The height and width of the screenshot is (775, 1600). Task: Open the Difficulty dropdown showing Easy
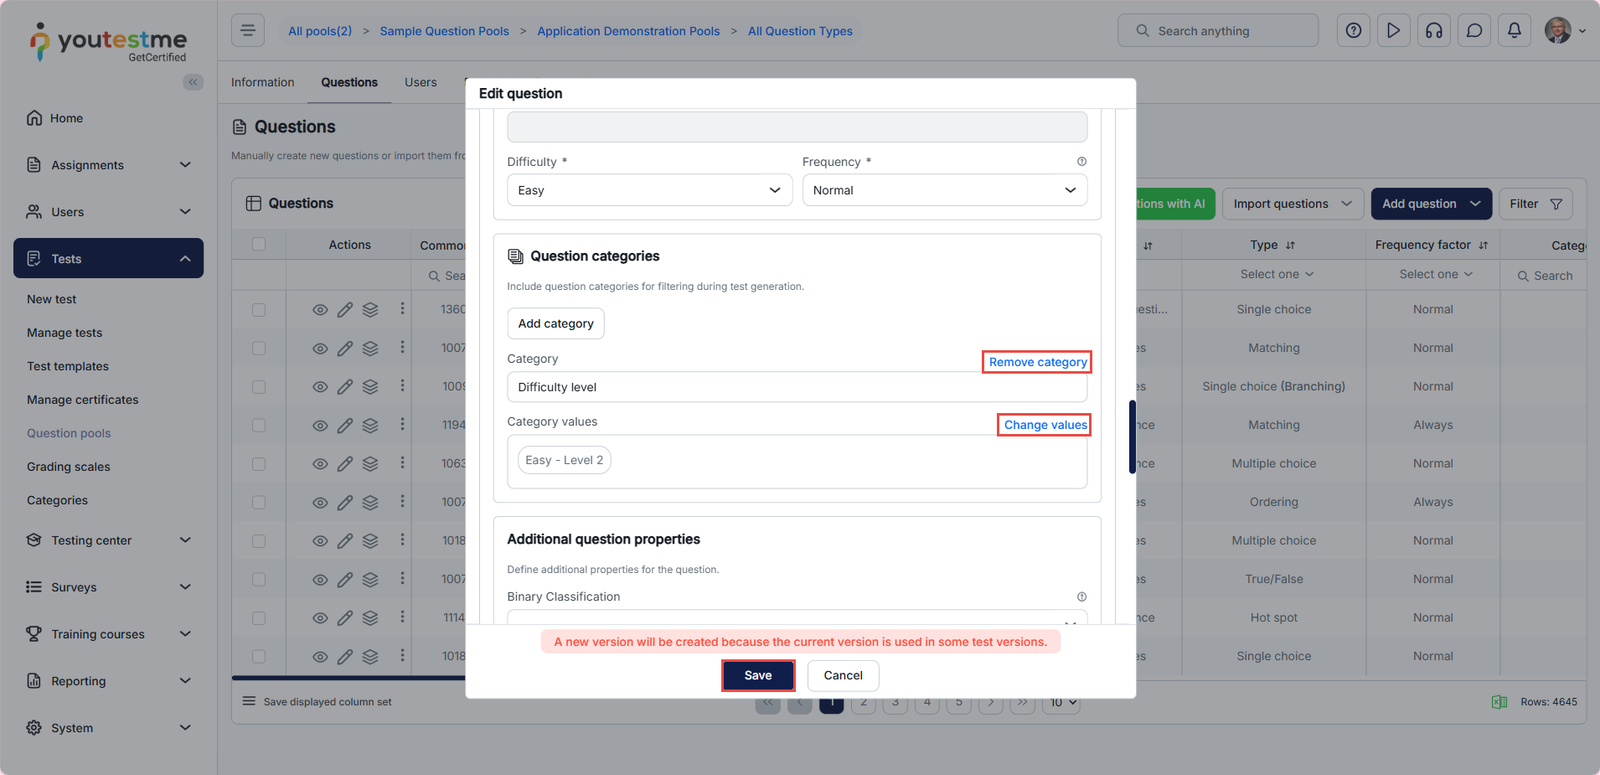pos(649,190)
